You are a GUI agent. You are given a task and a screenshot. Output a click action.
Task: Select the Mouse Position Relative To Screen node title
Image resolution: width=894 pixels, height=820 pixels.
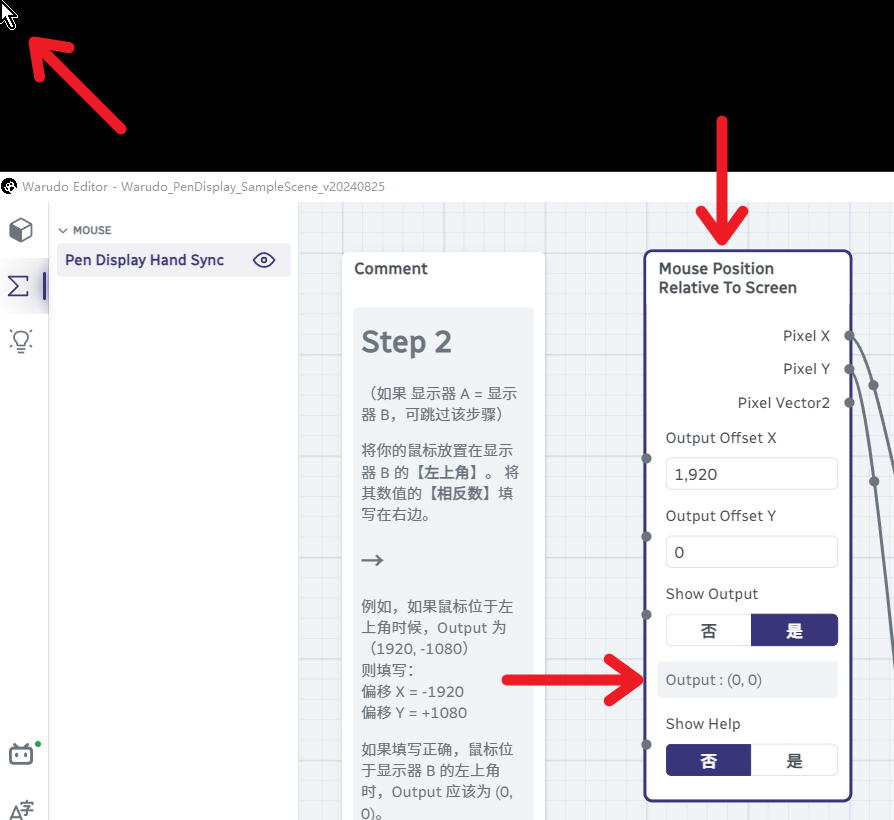728,278
